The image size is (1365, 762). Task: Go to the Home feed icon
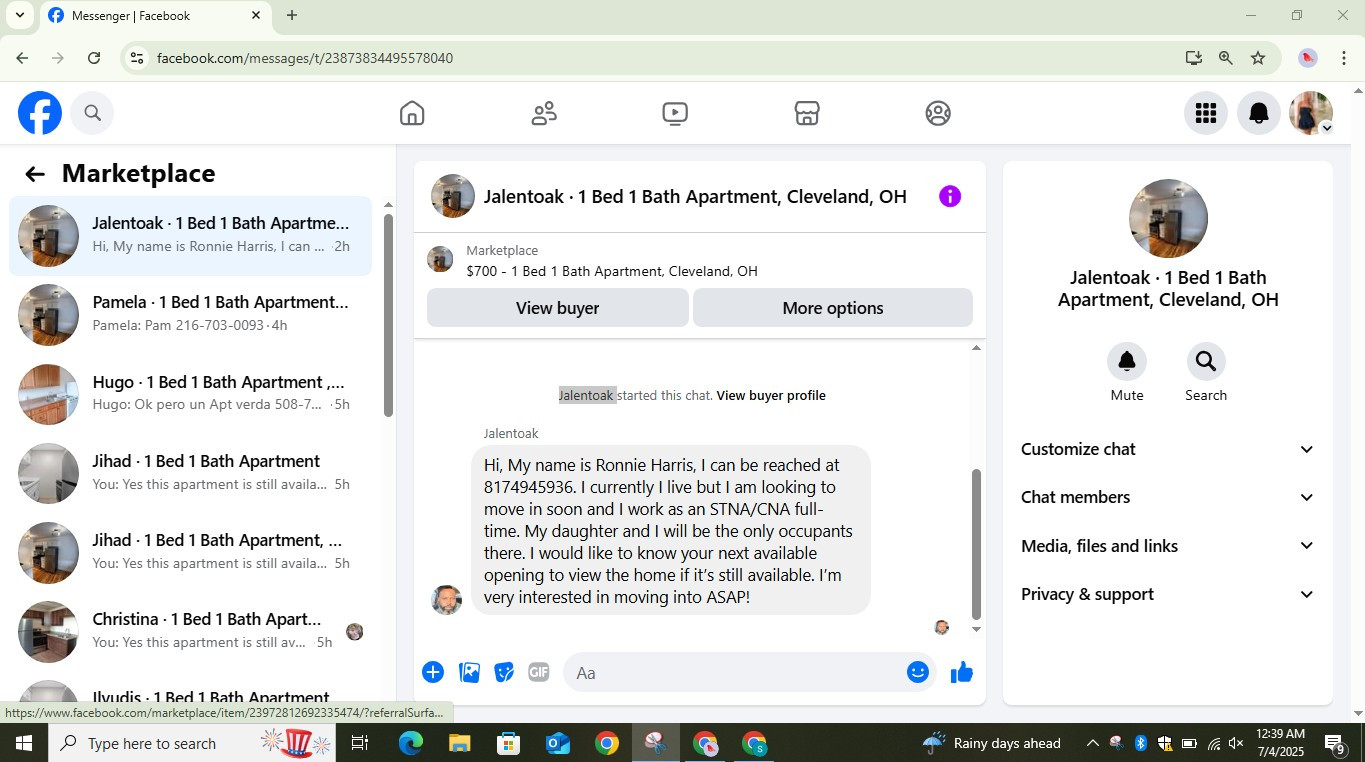coord(412,113)
